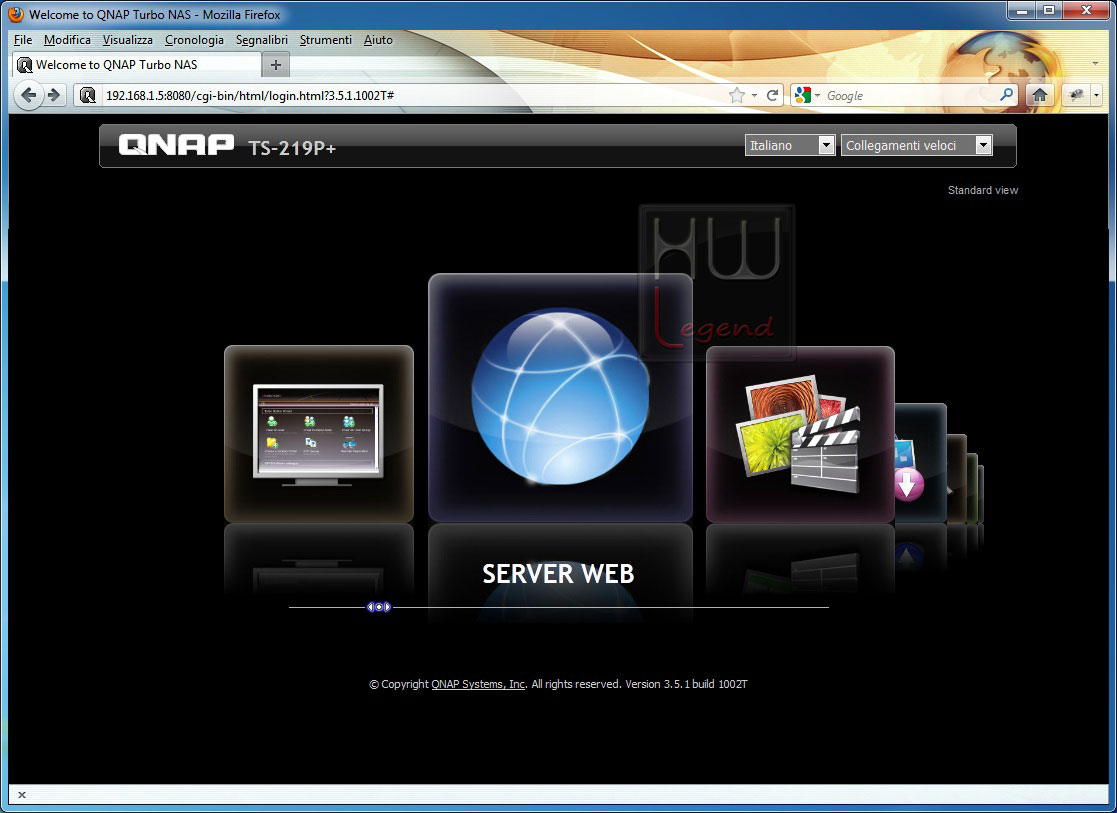
Task: Focus the browser address bar URL
Action: (x=413, y=95)
